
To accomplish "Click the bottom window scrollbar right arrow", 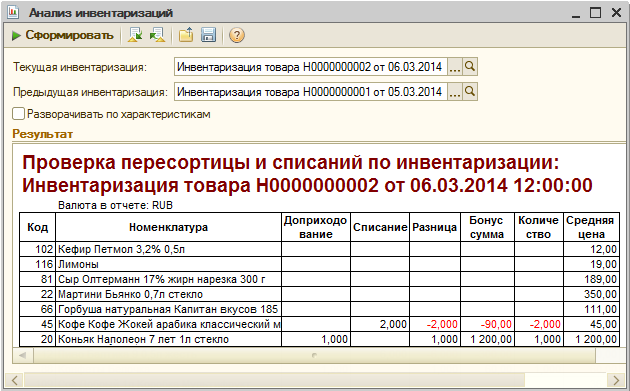I will tap(616, 380).
